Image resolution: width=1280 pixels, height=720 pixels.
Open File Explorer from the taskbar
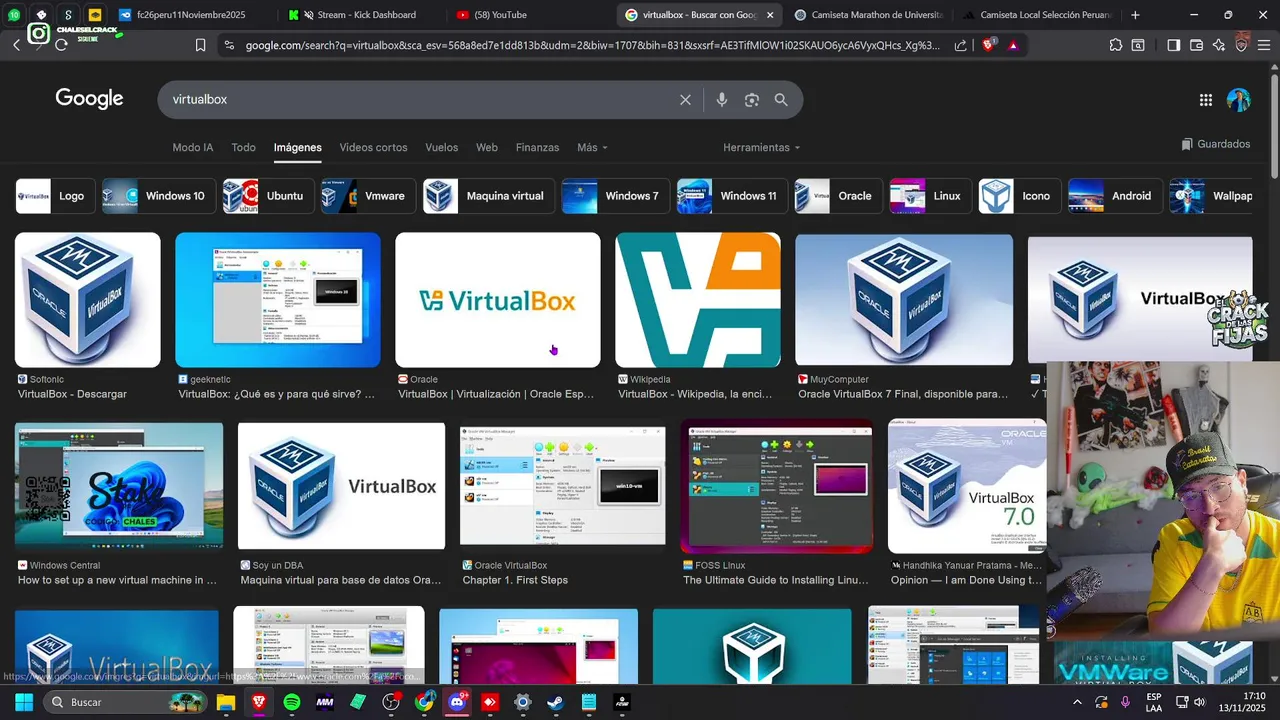click(x=226, y=702)
